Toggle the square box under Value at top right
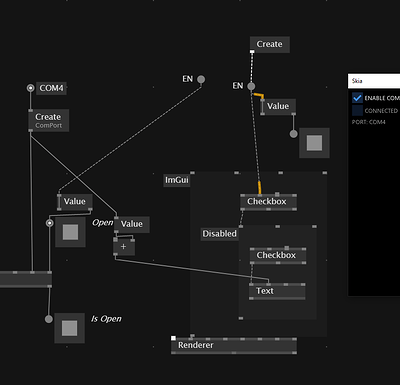The height and width of the screenshot is (385, 400). click(x=314, y=143)
